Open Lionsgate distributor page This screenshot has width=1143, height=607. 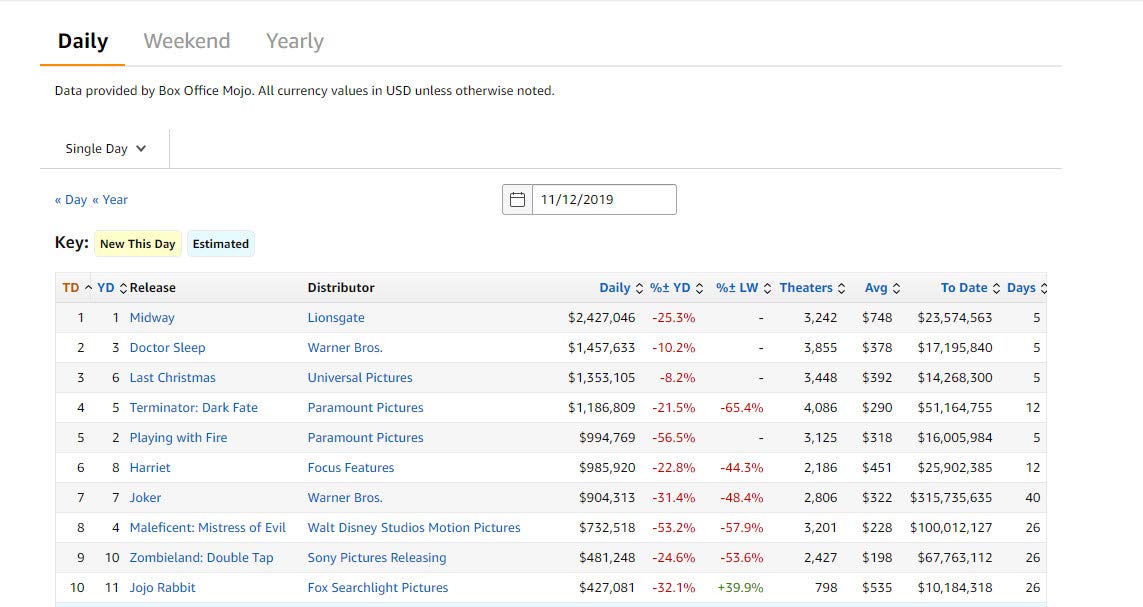(x=336, y=318)
